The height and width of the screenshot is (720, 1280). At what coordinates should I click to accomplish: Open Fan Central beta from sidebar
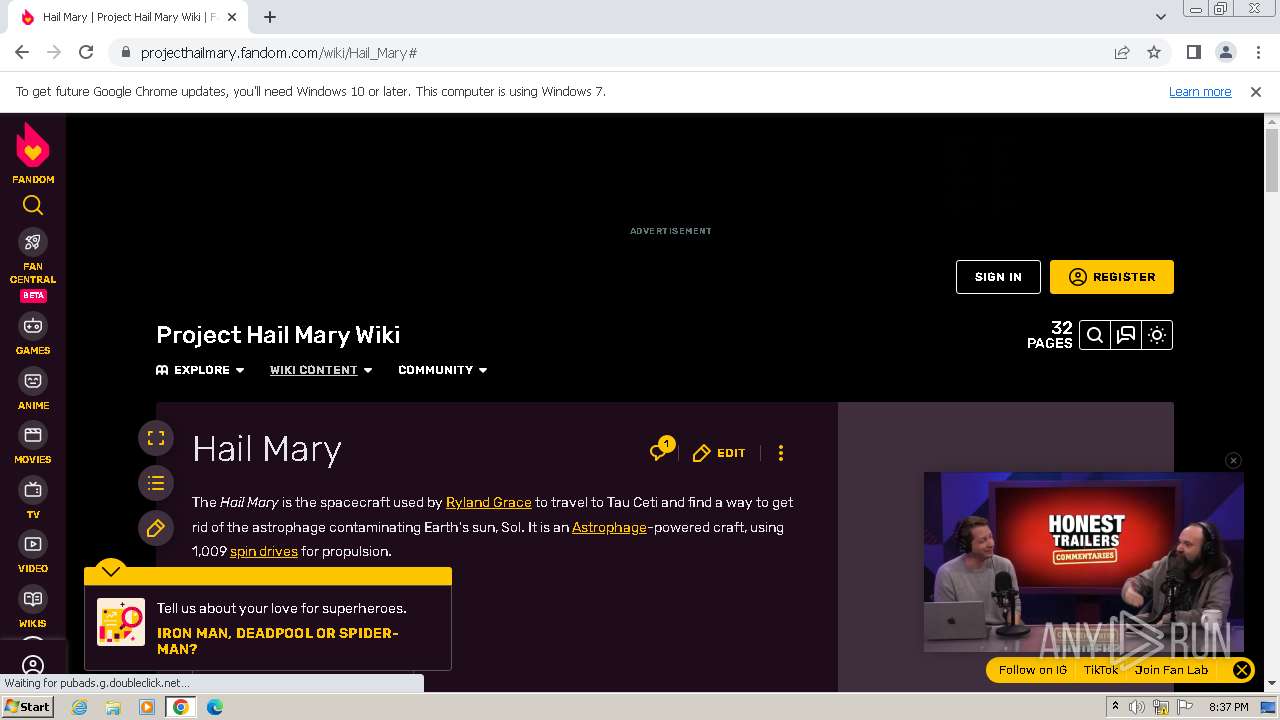coord(33,266)
